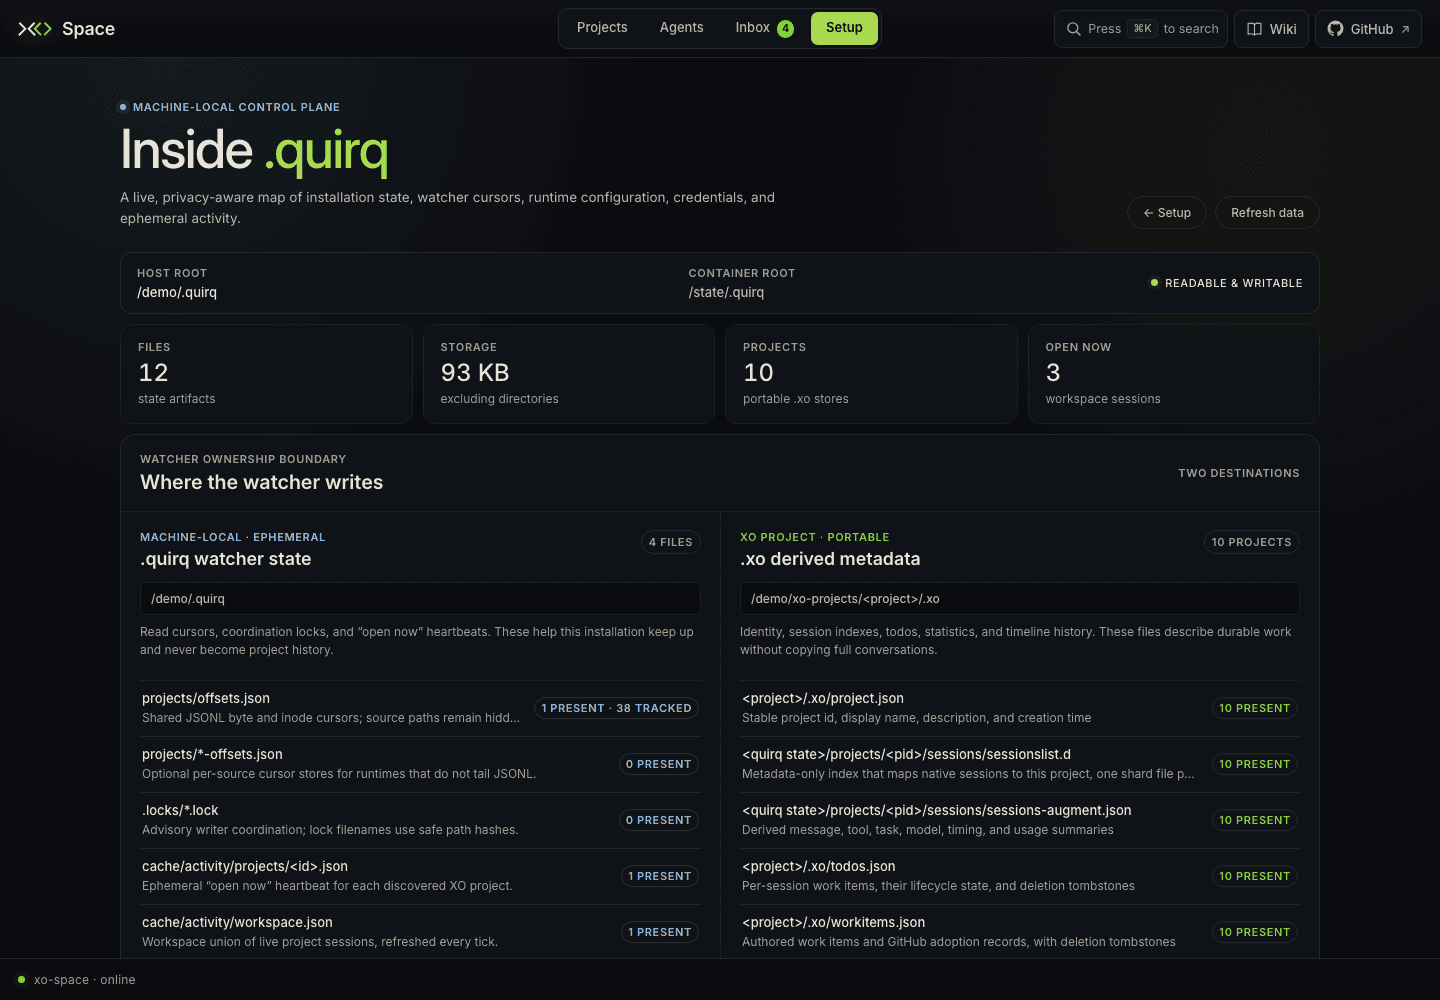Image resolution: width=1440 pixels, height=1000 pixels.
Task: Click 0 PRESENT badge for projects/*-offsets.json
Action: point(659,764)
